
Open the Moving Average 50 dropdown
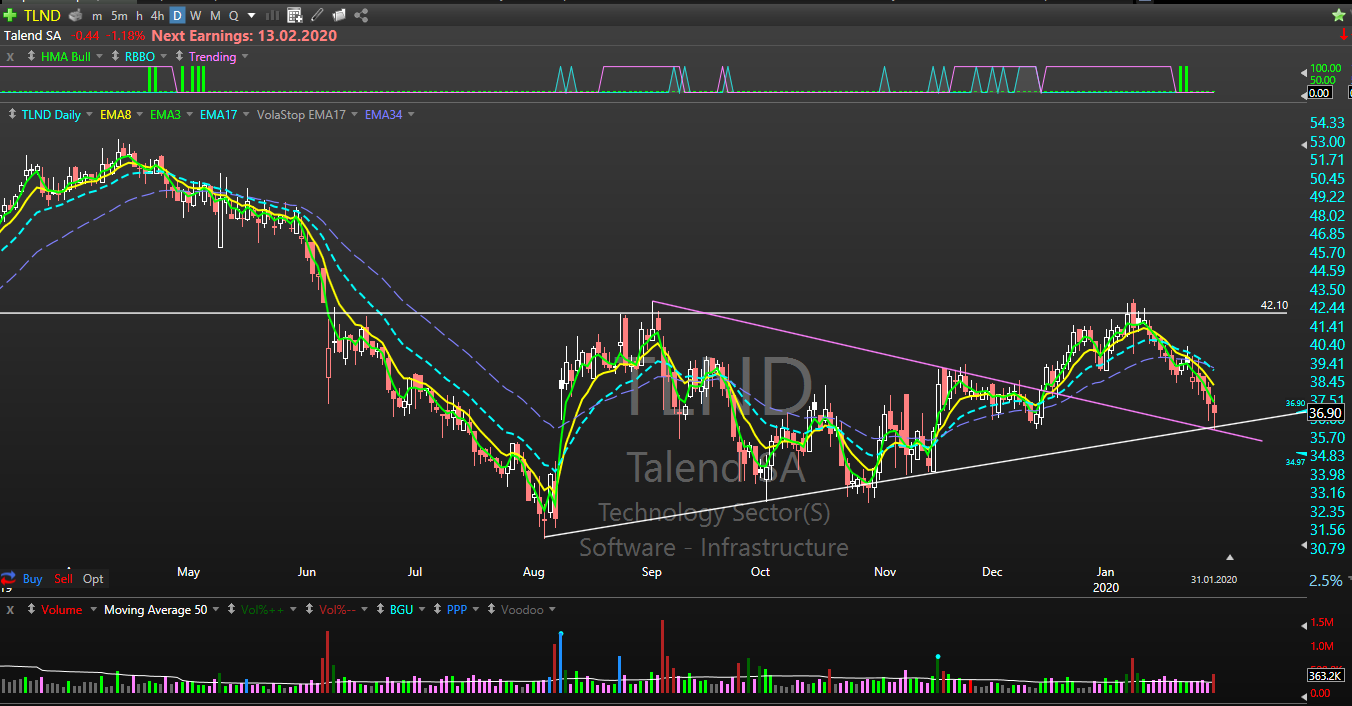214,609
